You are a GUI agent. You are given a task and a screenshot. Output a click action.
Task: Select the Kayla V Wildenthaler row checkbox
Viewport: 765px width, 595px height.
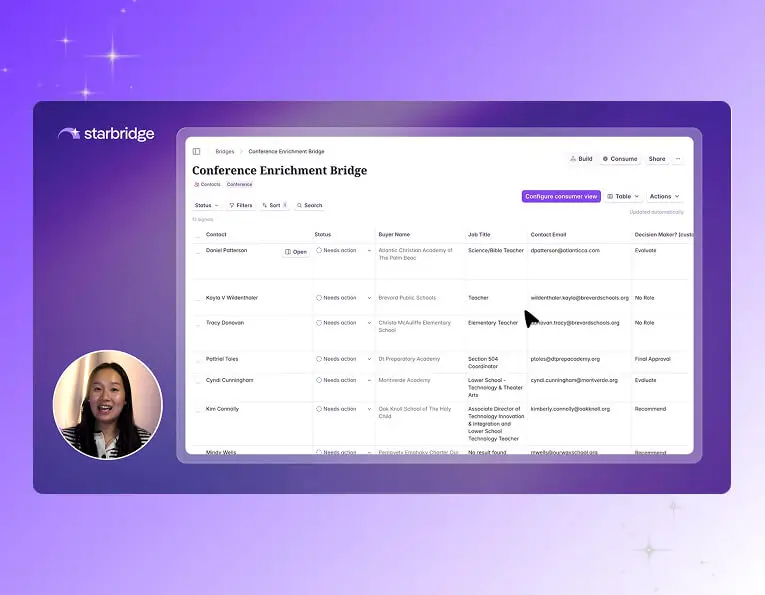(198, 299)
